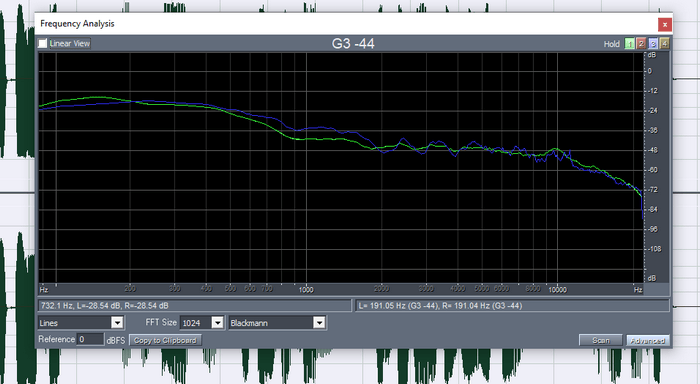Click the Advanced button

click(647, 341)
